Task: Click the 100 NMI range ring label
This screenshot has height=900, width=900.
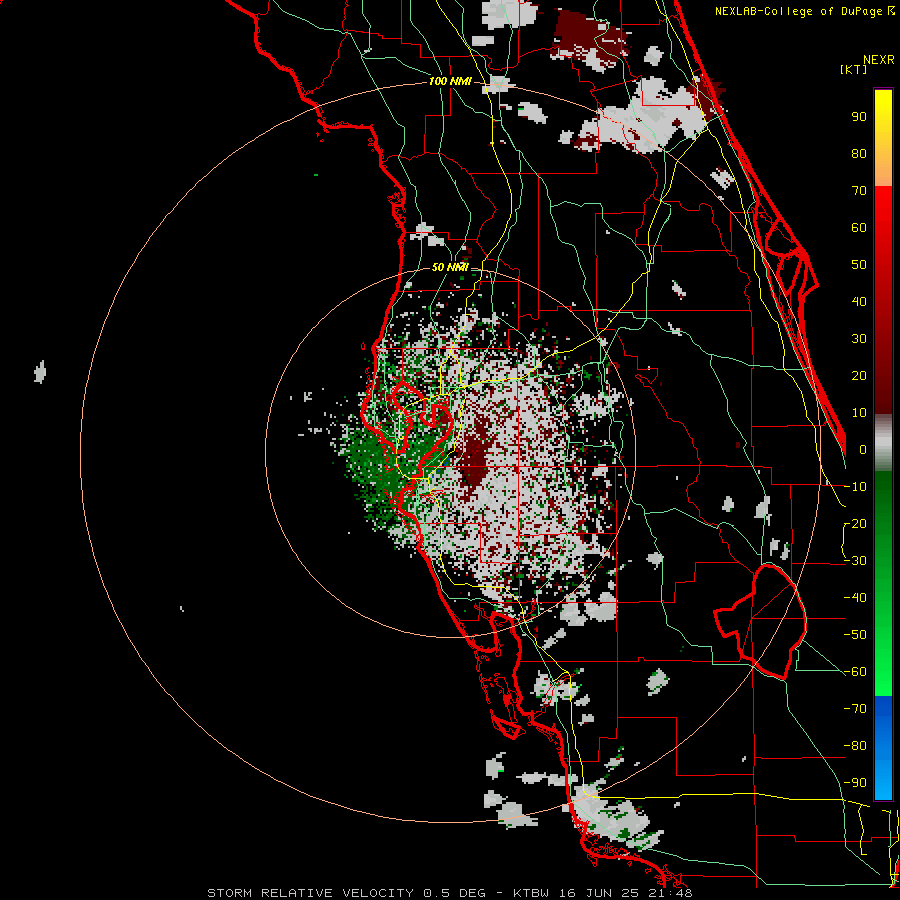Action: point(450,81)
